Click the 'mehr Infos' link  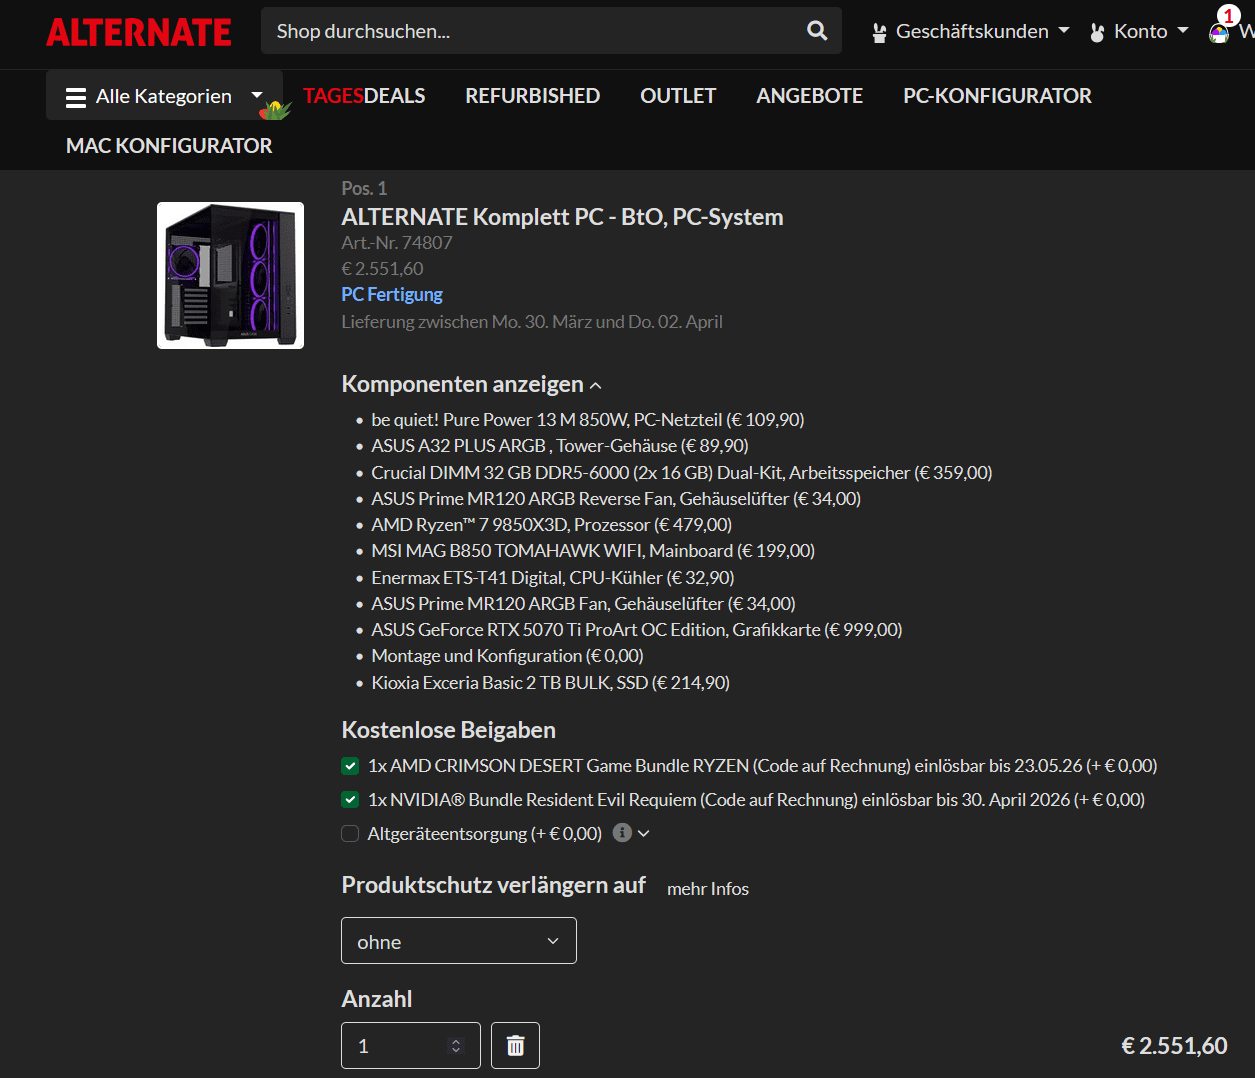(707, 889)
